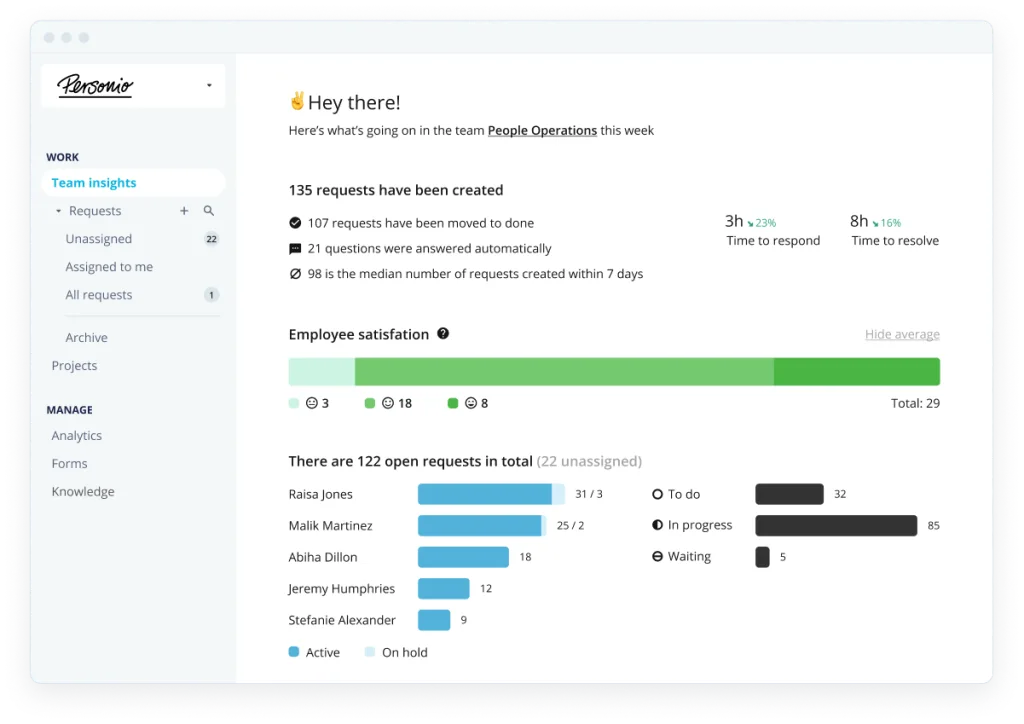The height and width of the screenshot is (724, 1024).
Task: Open the Archive section
Action: (86, 338)
